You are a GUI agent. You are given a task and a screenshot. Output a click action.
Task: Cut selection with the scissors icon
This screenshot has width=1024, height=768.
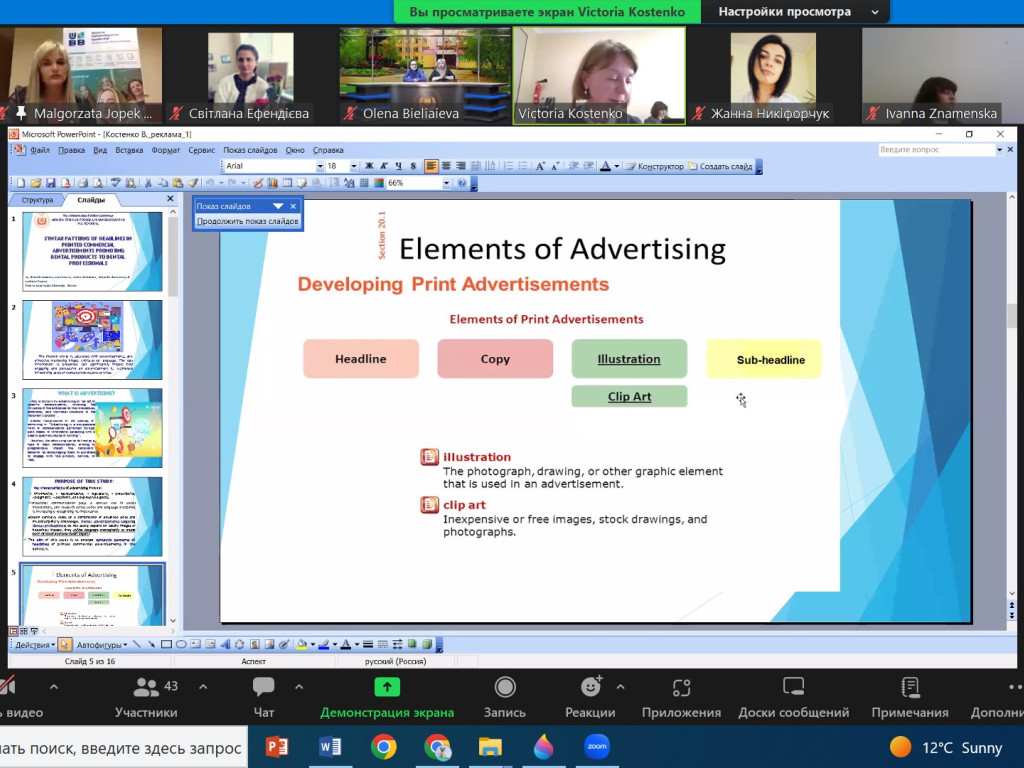tap(148, 184)
